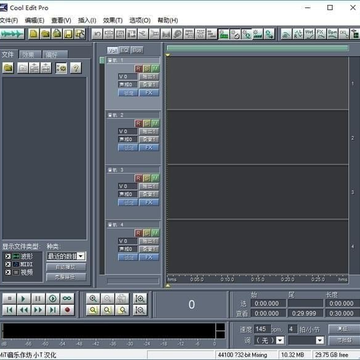Click the rewind transport button

pyautogui.click(x=23, y=310)
